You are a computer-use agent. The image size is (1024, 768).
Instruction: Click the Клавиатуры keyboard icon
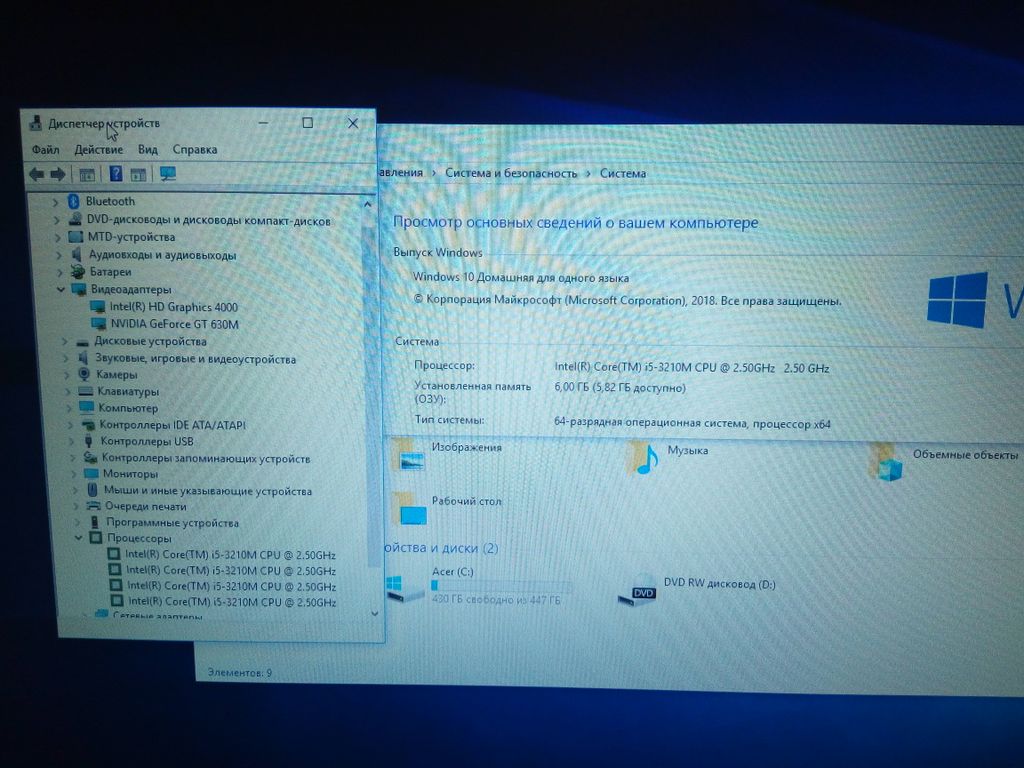[x=86, y=391]
